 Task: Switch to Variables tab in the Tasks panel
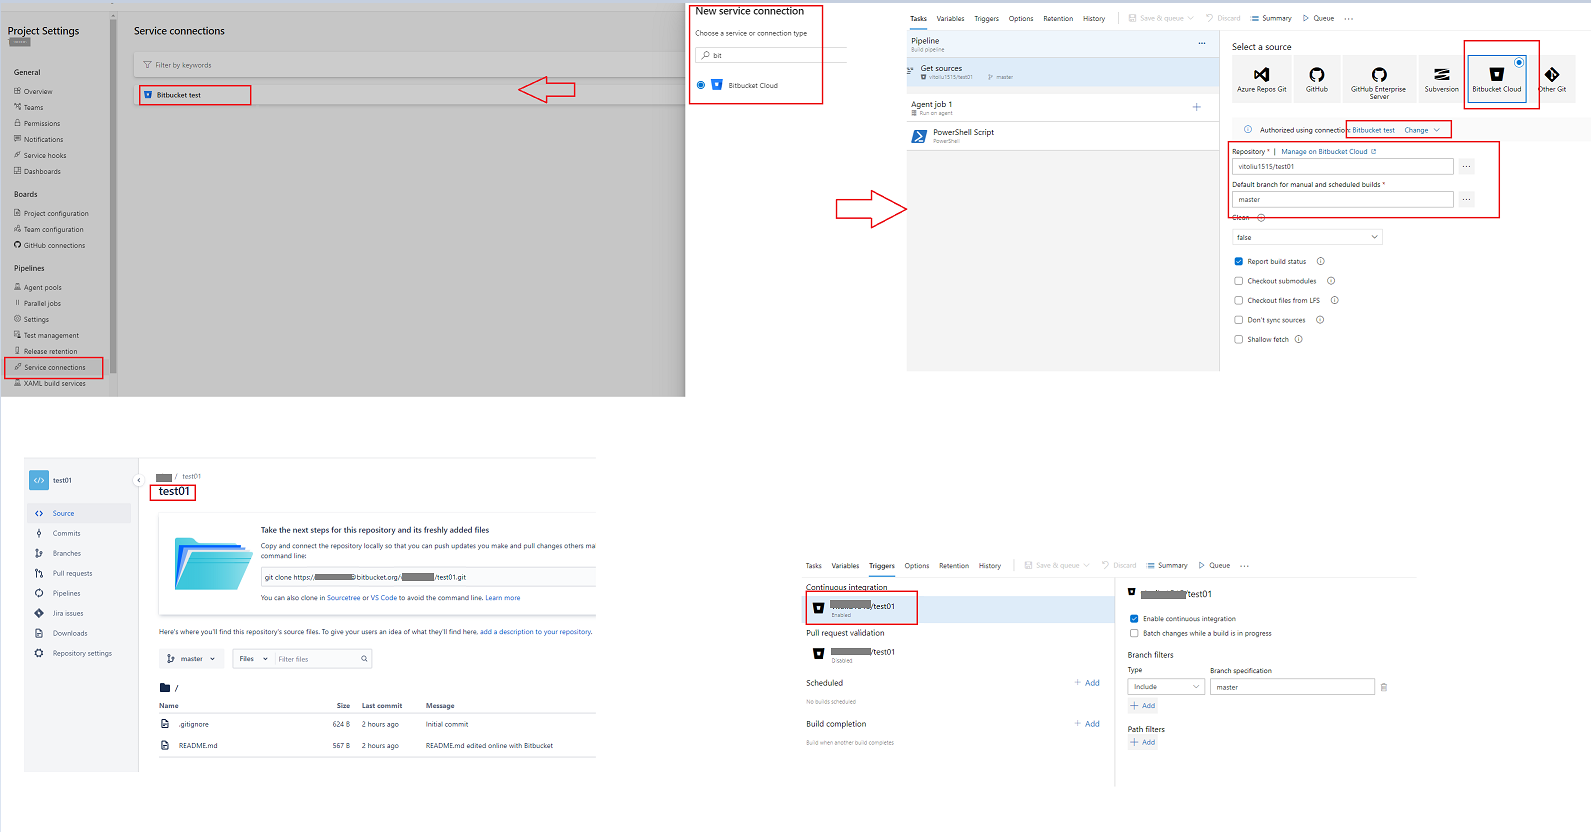(x=950, y=19)
